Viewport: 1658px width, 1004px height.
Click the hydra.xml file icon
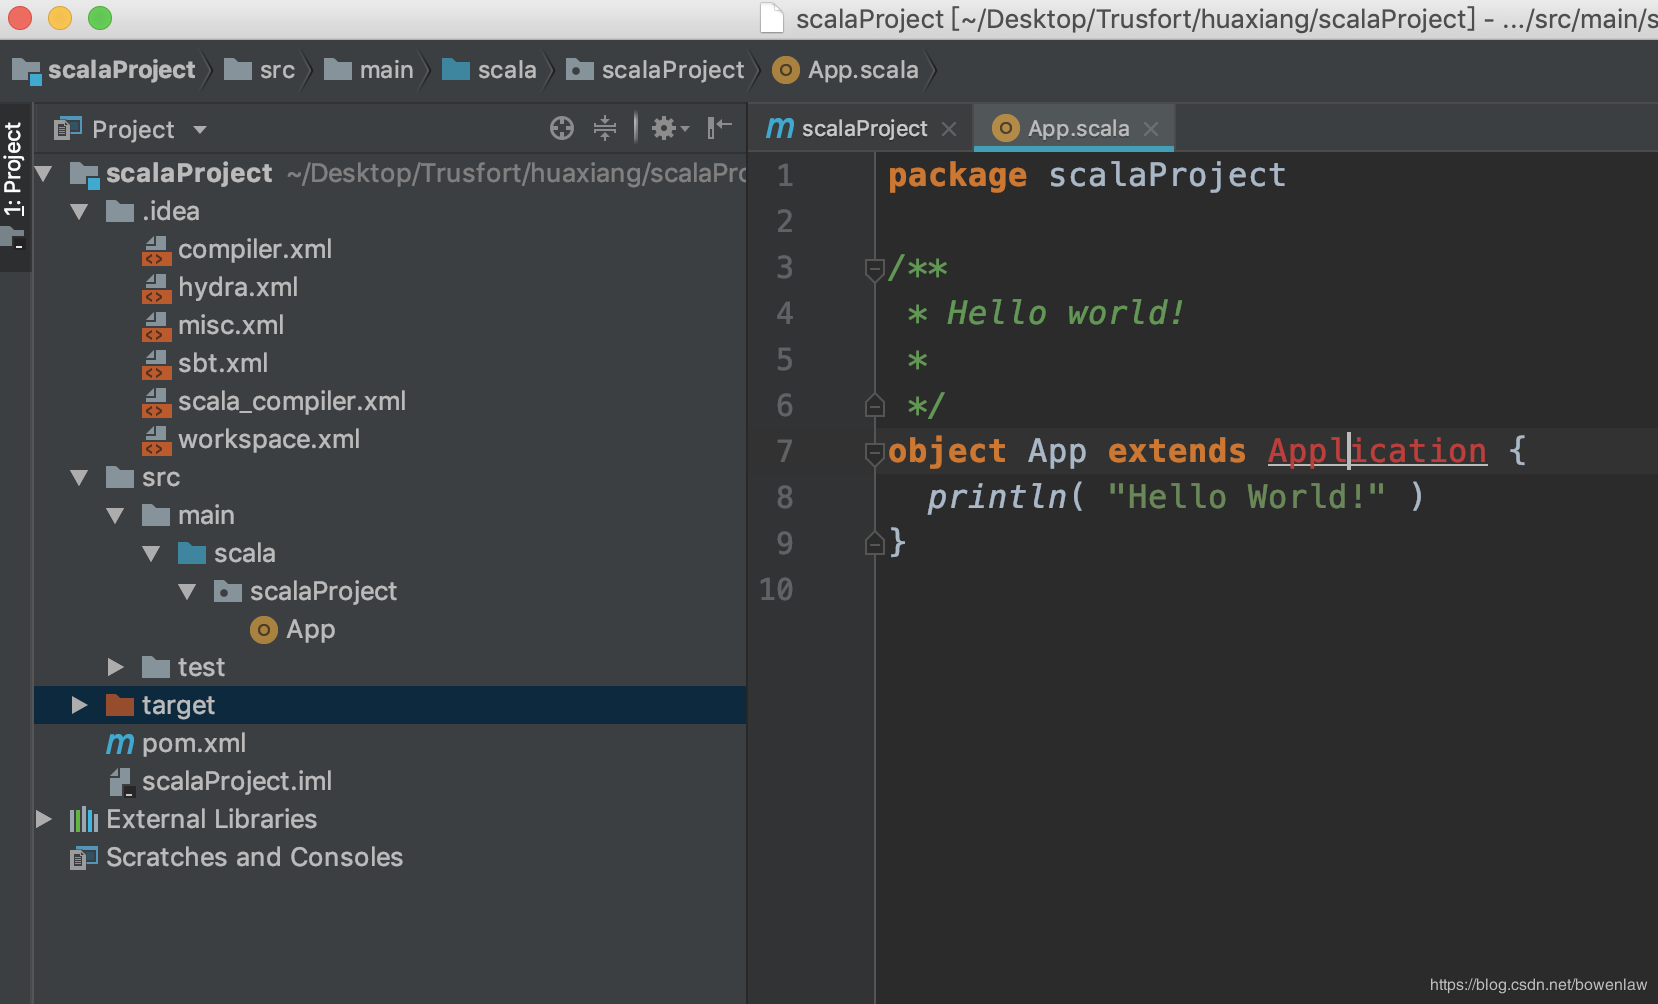pos(156,288)
